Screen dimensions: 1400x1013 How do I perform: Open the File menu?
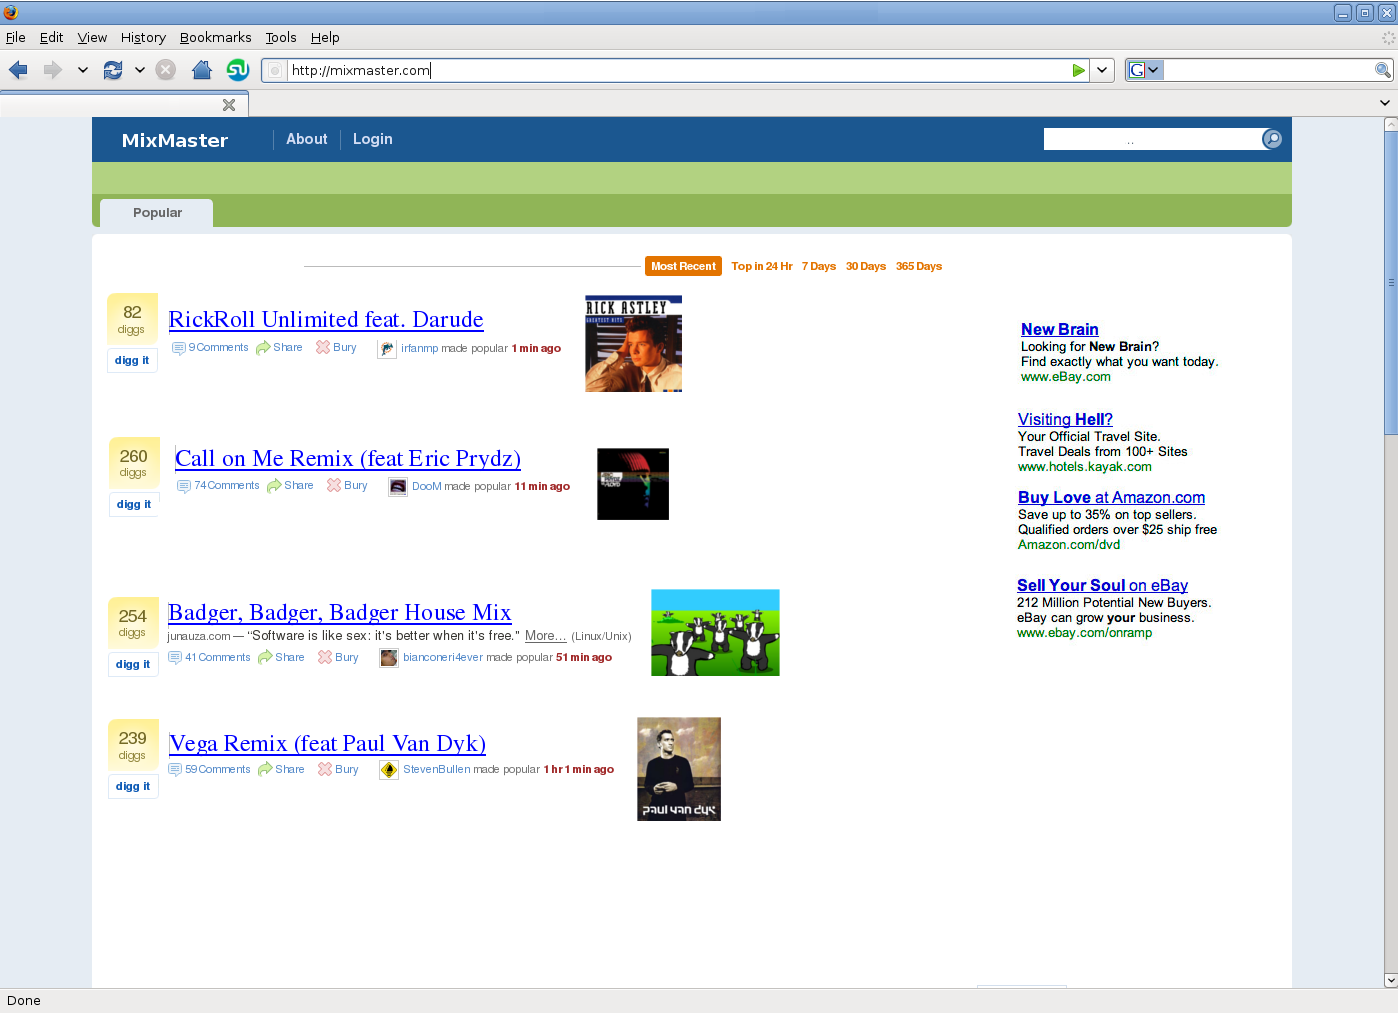16,37
